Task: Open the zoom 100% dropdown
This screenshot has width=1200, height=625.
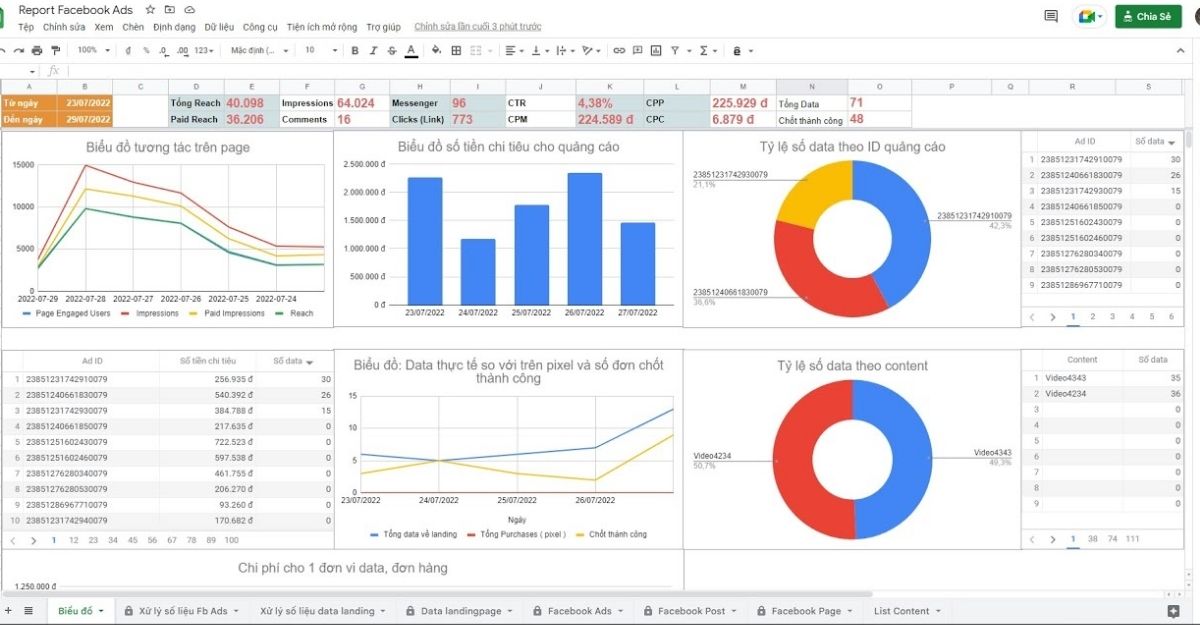Action: (x=94, y=50)
